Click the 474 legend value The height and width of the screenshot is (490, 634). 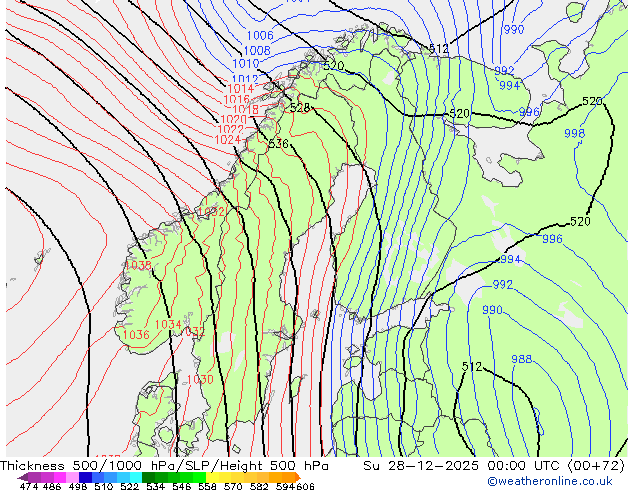(29, 486)
